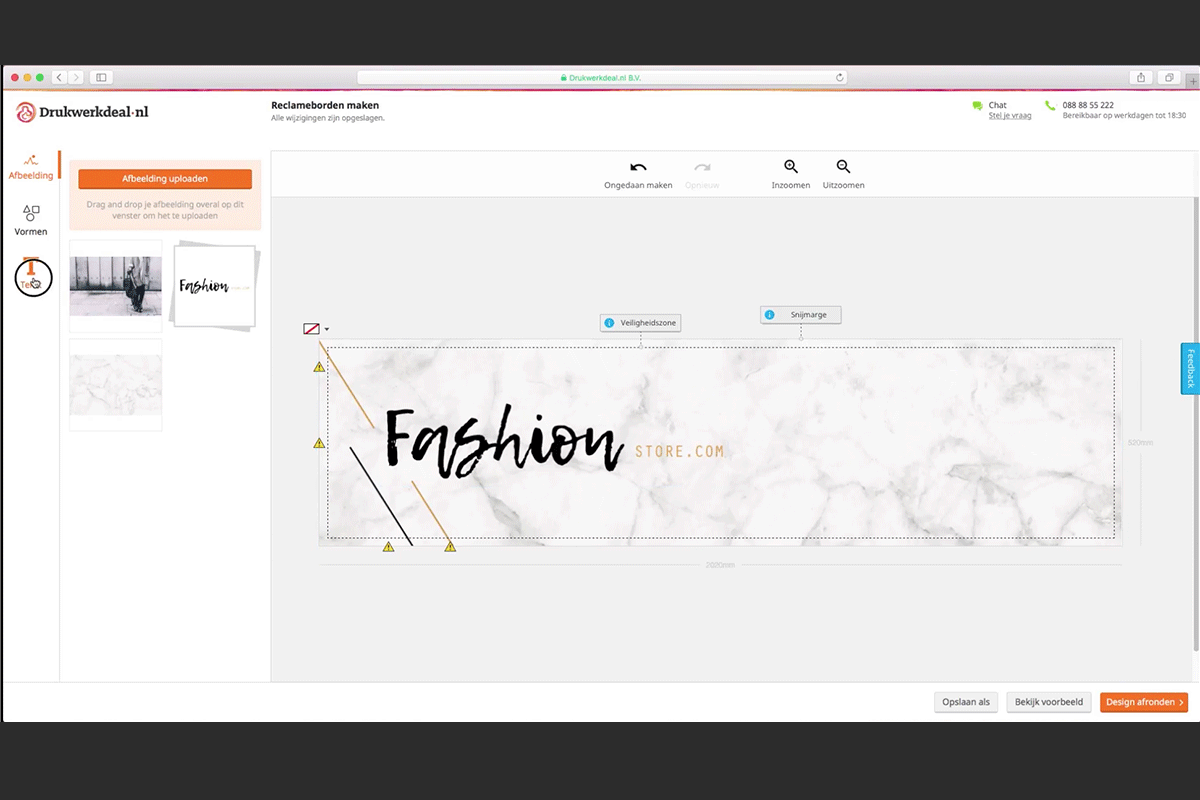
Task: Click top-left warning triangle on canvas
Action: tap(319, 367)
